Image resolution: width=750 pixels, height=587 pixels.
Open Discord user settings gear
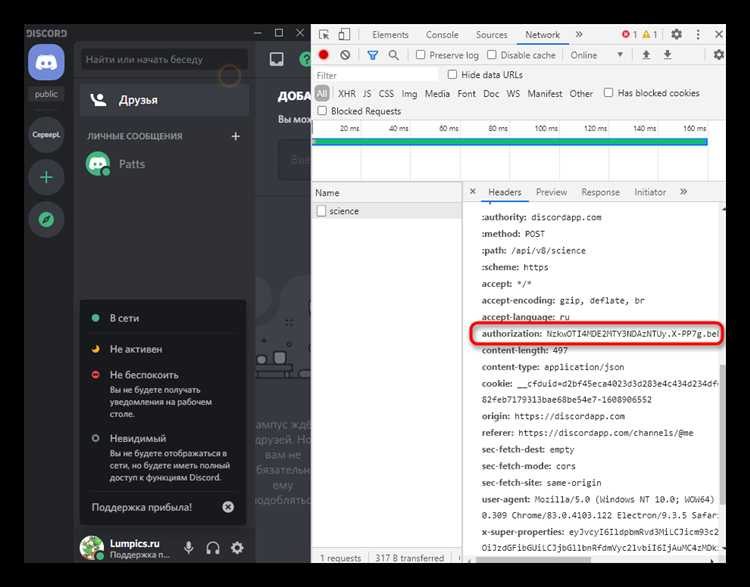point(237,547)
